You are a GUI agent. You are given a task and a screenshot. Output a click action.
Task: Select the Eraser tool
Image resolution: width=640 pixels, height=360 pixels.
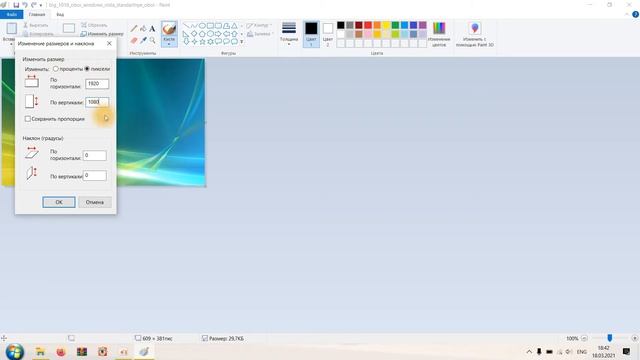coord(134,40)
